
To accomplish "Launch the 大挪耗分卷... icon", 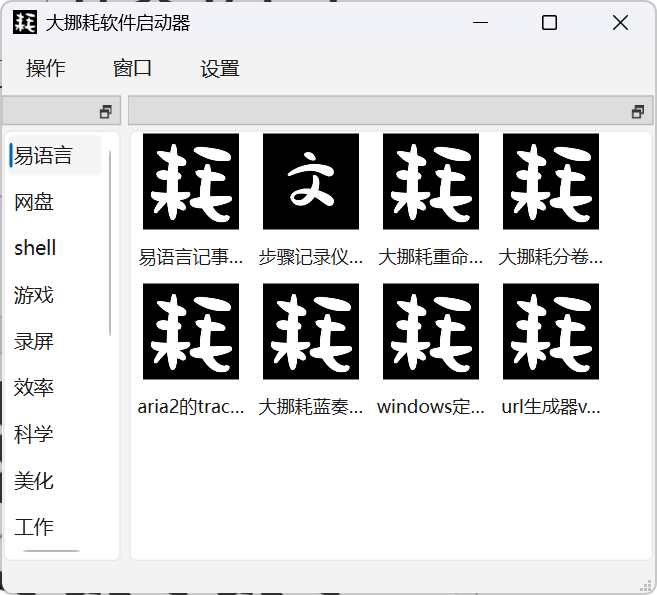I will [x=551, y=181].
